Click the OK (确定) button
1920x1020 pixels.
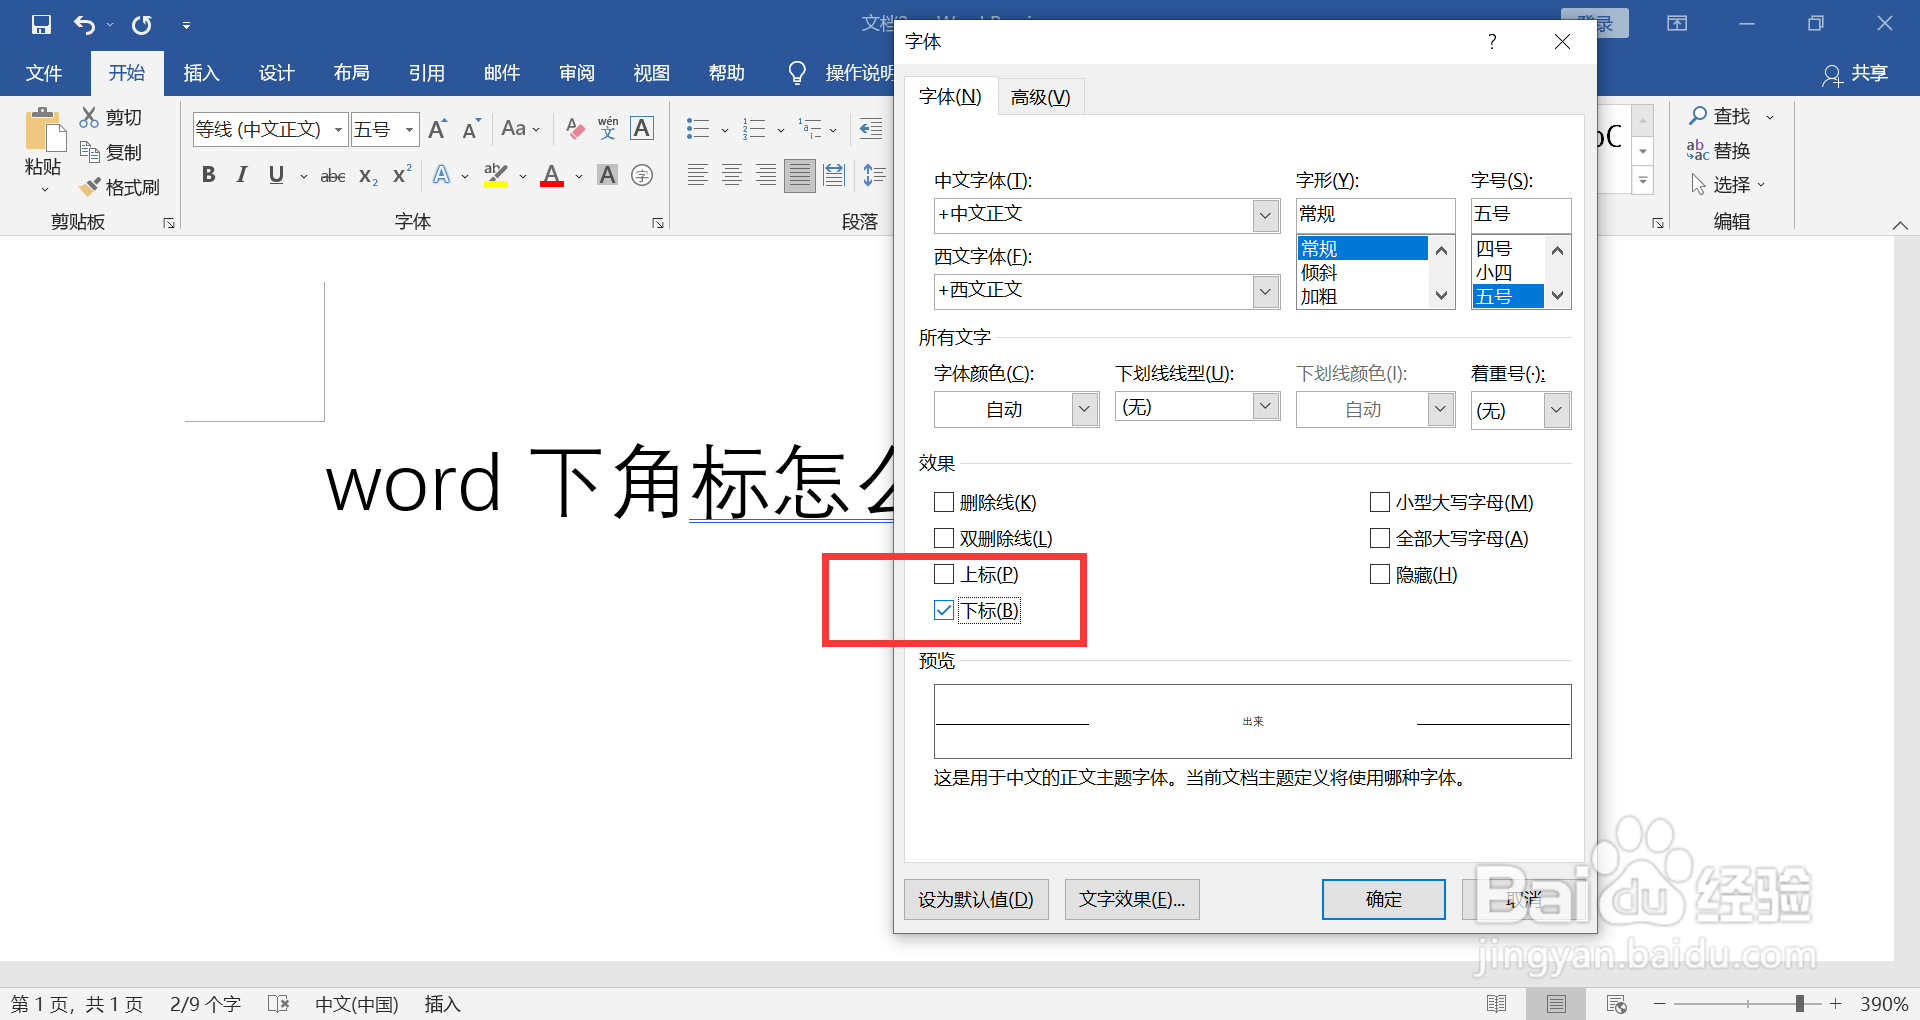click(x=1383, y=899)
